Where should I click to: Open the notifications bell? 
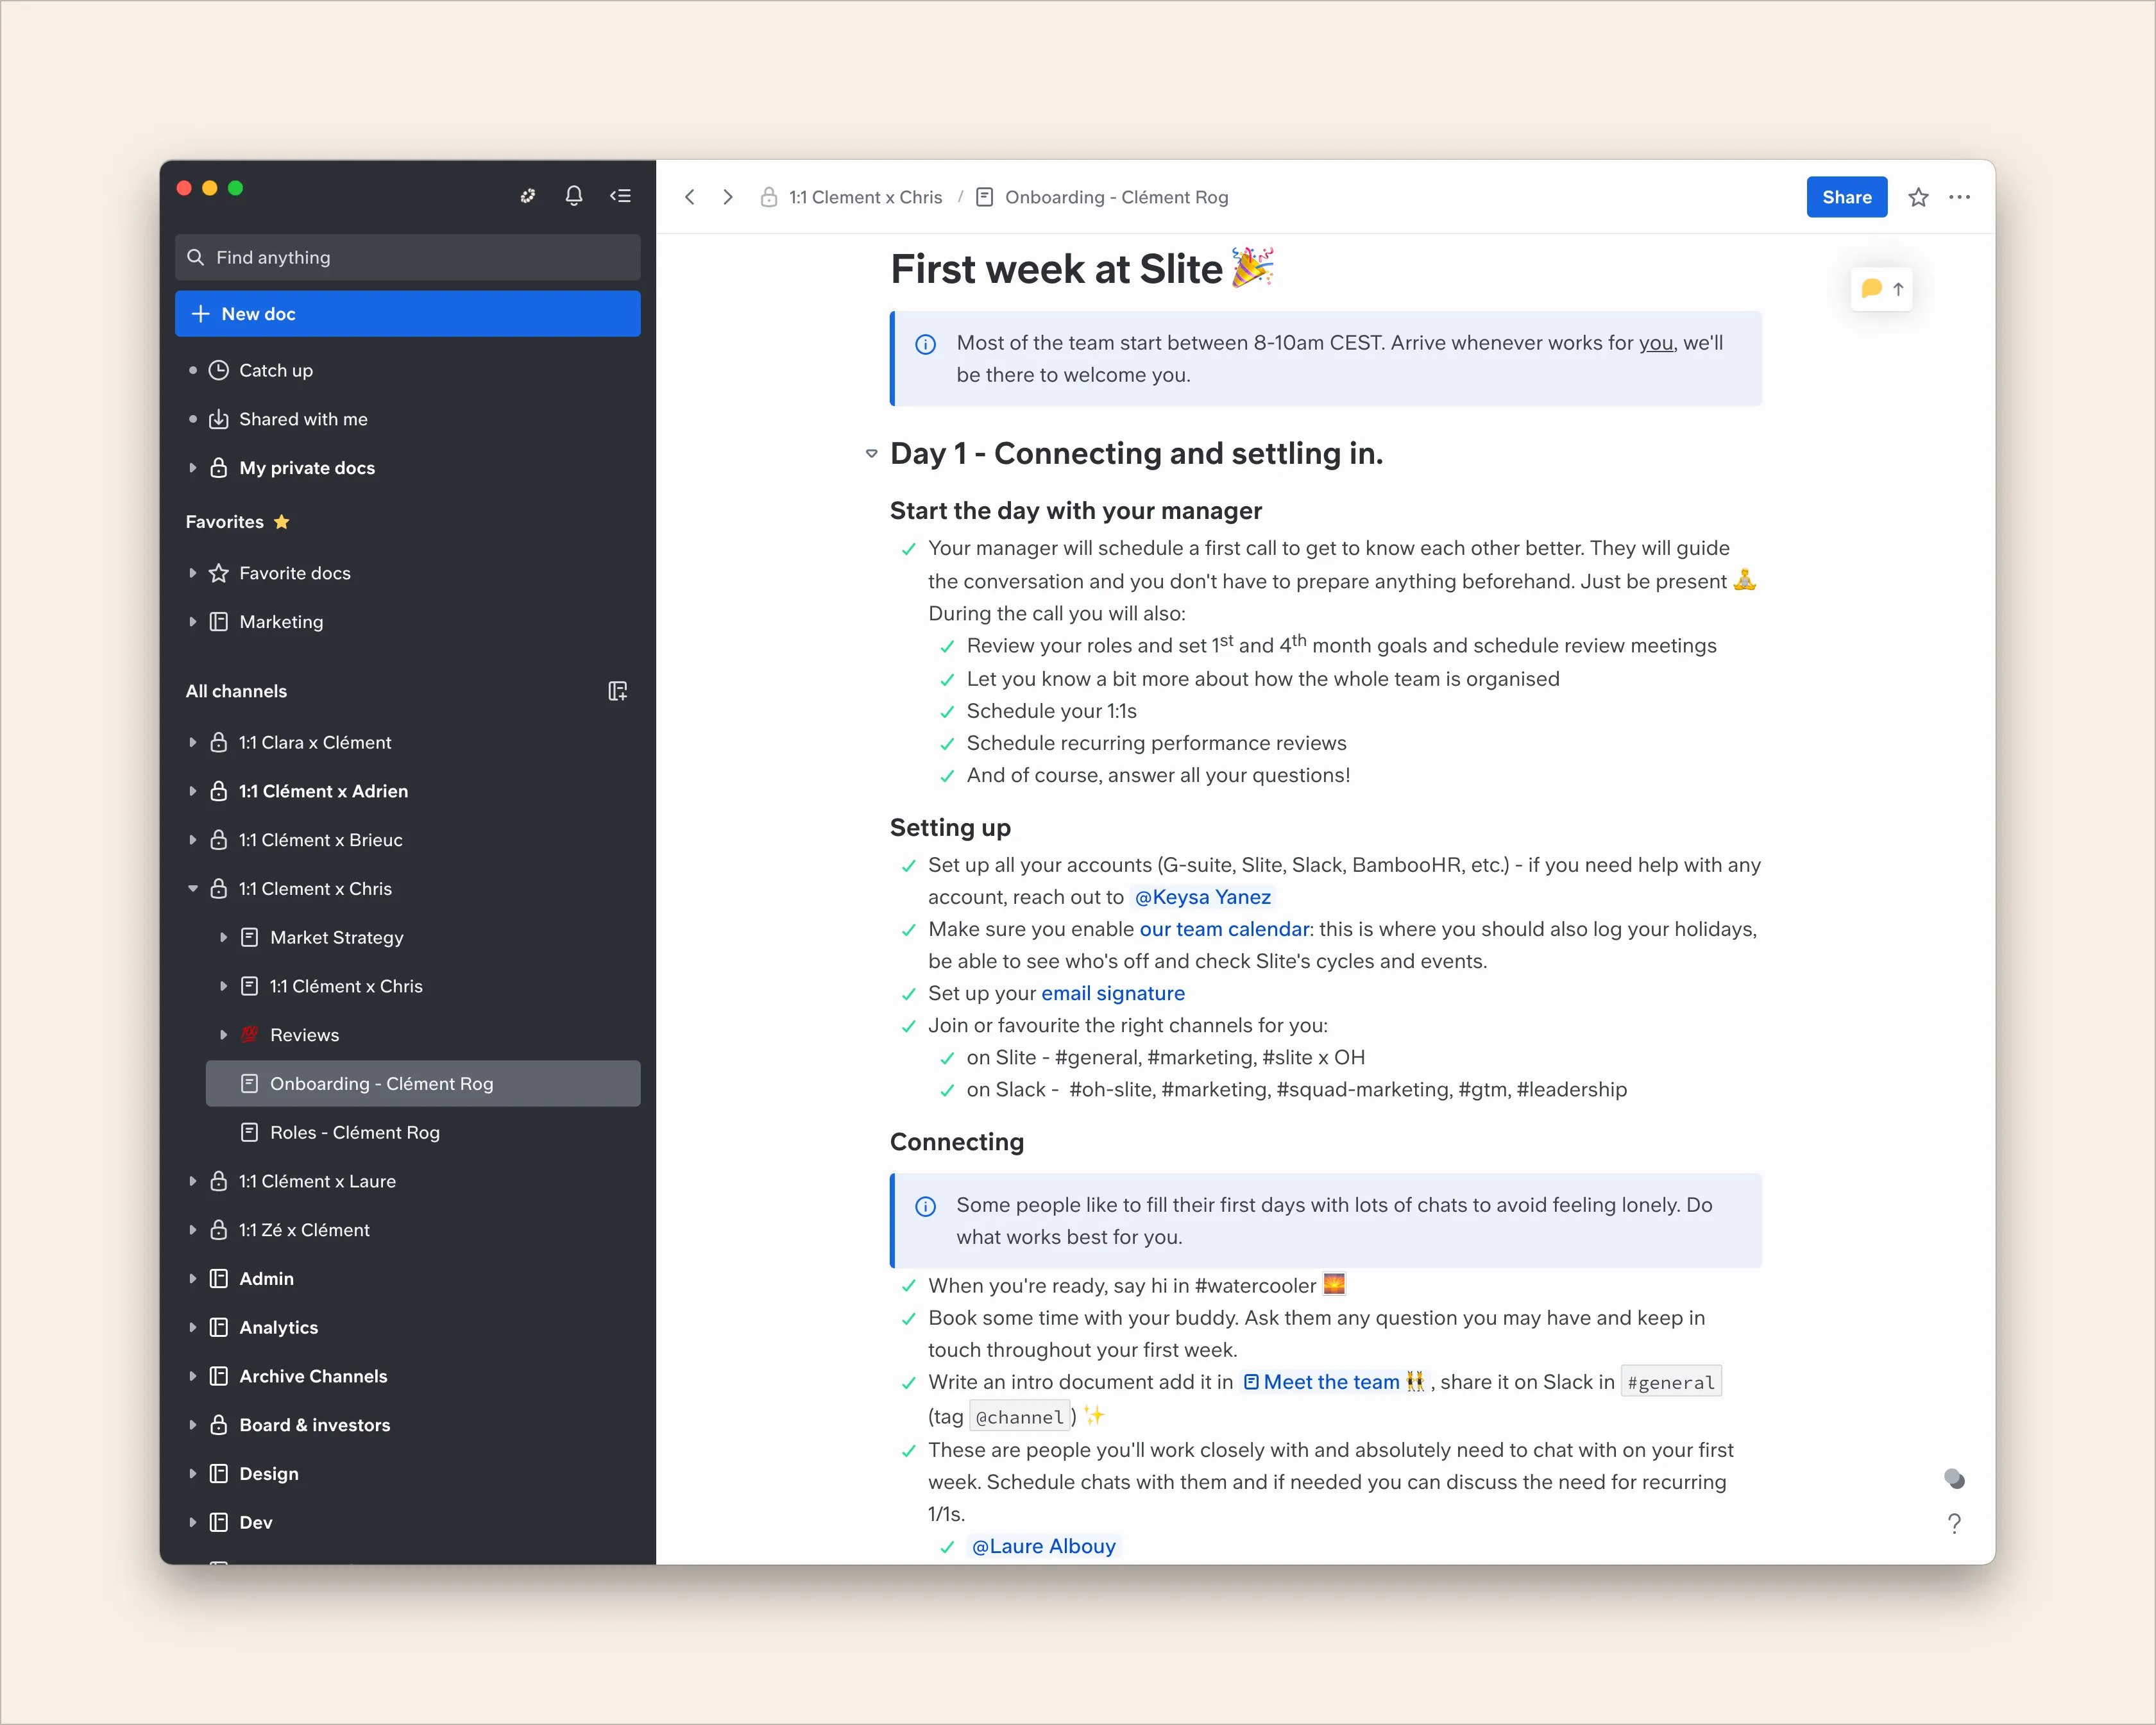[574, 196]
